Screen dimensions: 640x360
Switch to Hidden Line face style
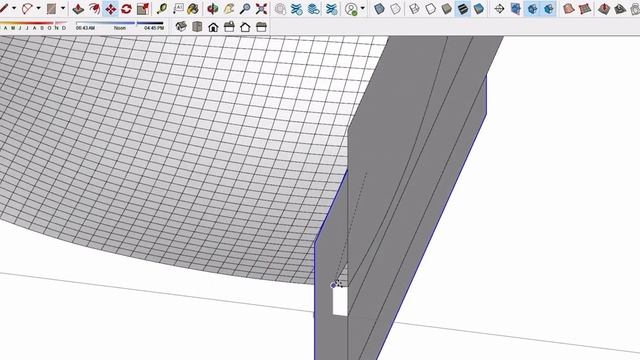(430, 8)
